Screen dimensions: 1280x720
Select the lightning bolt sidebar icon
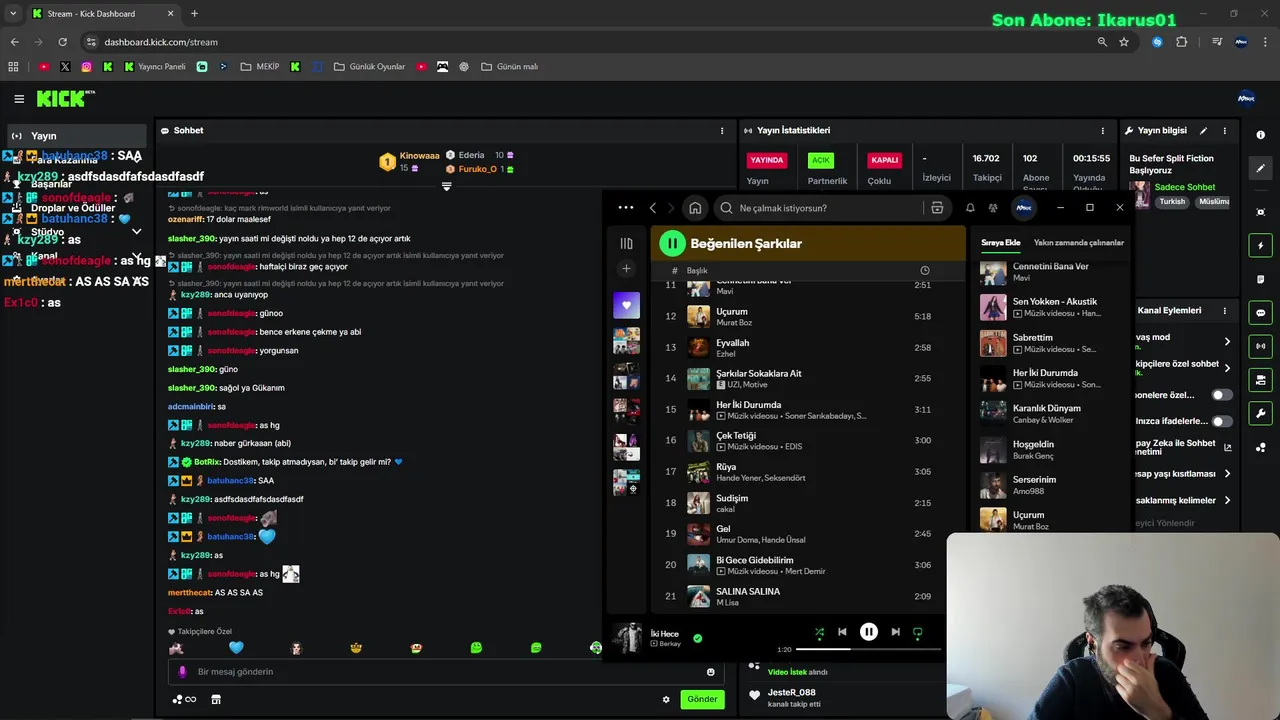tap(1260, 245)
